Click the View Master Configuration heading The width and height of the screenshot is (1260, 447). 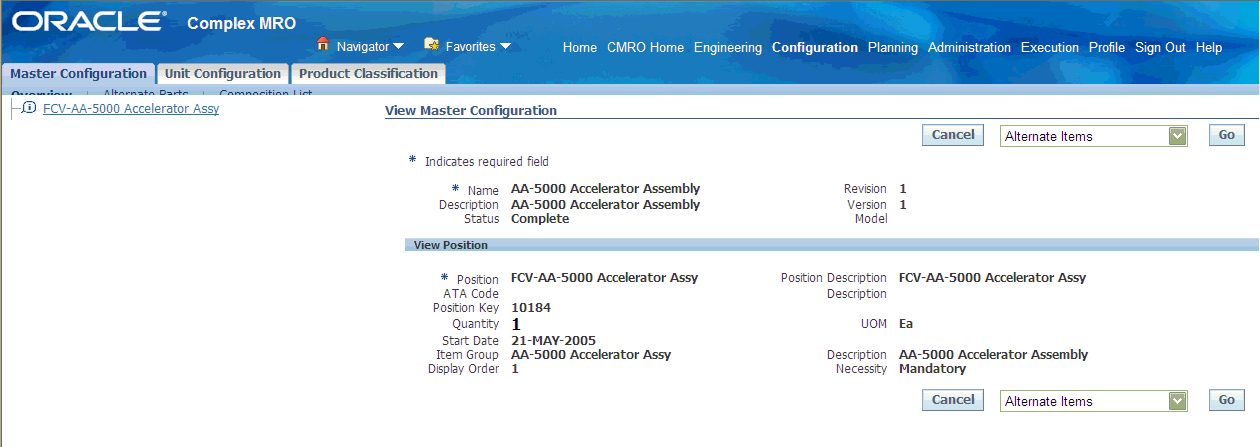471,111
